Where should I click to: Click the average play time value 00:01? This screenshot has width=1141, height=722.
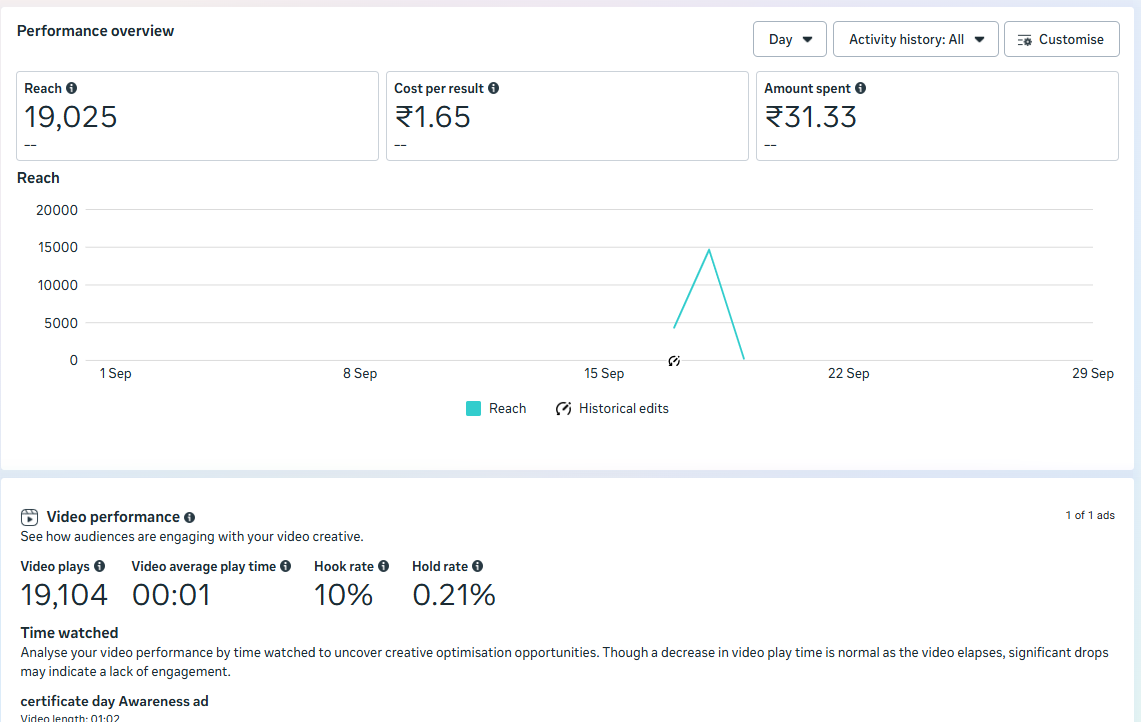click(x=171, y=595)
